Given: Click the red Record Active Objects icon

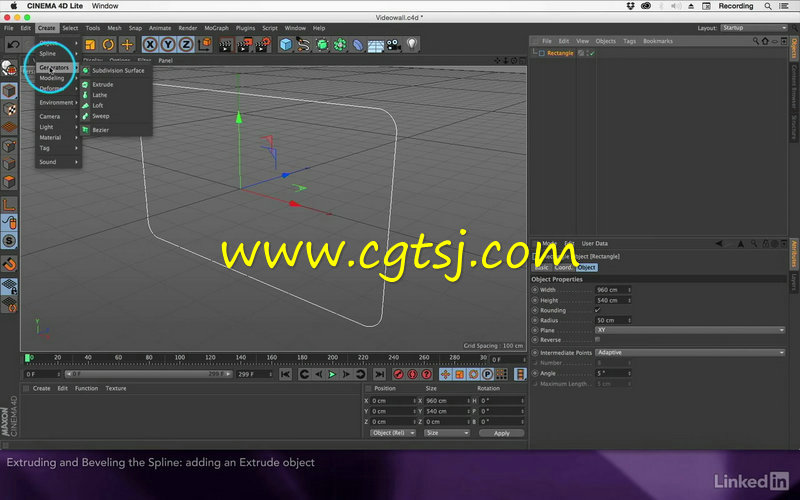Looking at the screenshot, I should tap(398, 374).
